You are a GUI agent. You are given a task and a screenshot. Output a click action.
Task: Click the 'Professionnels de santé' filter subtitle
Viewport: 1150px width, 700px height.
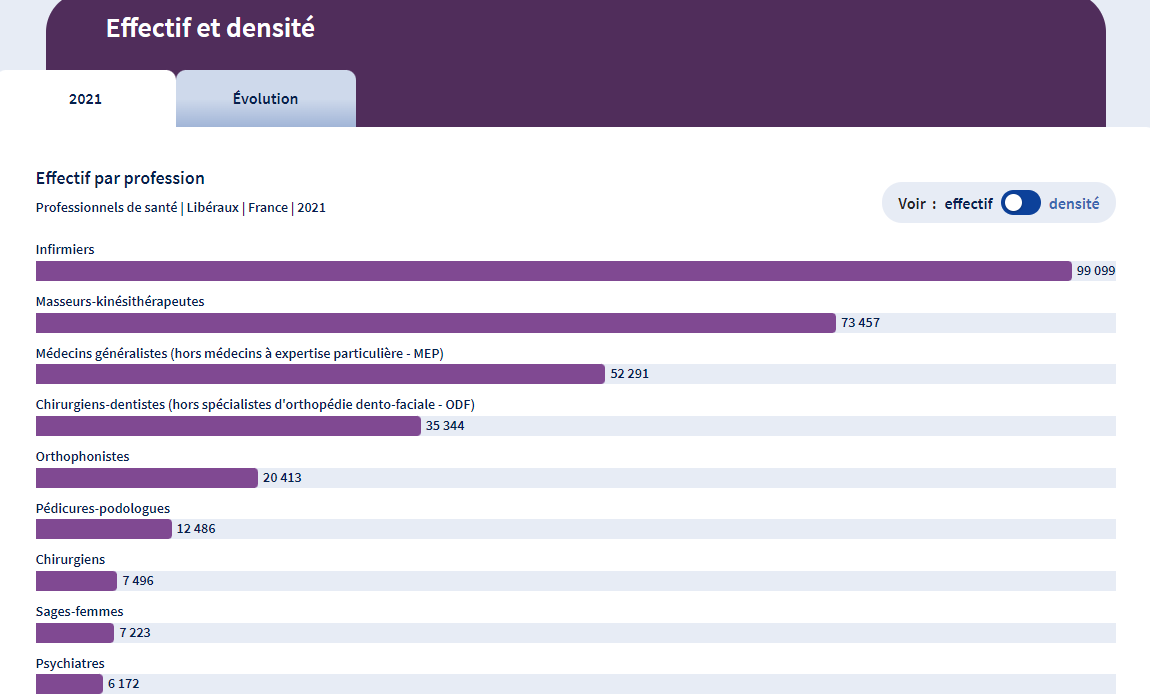[x=106, y=208]
